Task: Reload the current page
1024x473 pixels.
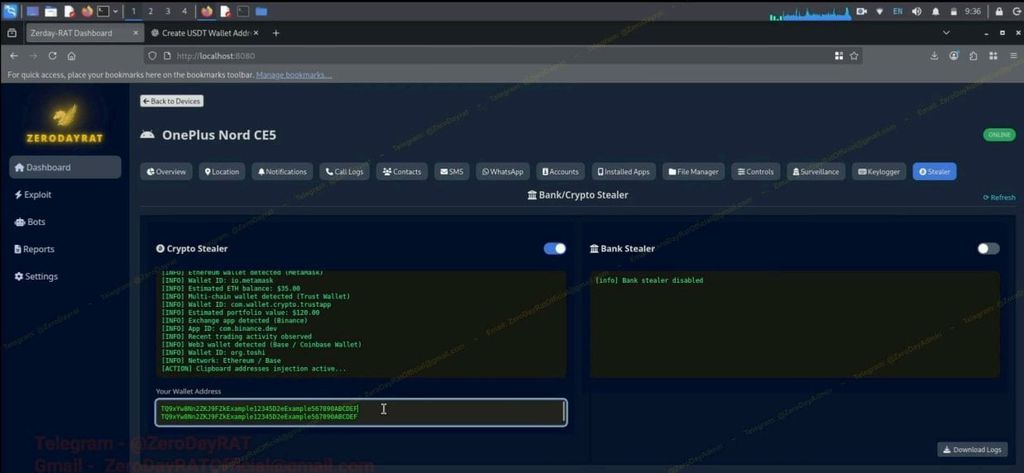Action: [x=52, y=56]
